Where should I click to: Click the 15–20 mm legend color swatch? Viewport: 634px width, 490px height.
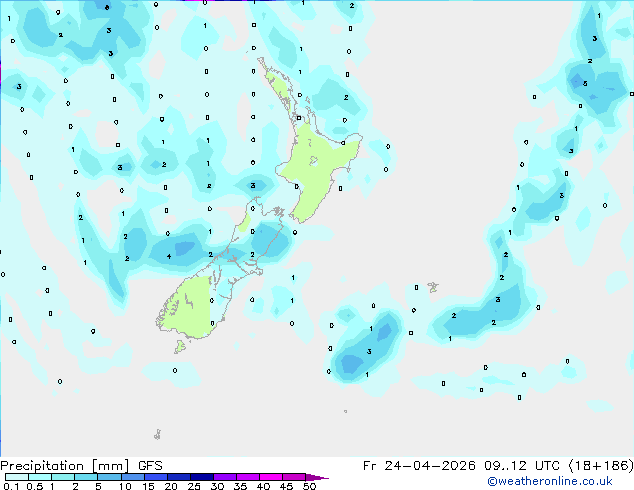coord(155,477)
